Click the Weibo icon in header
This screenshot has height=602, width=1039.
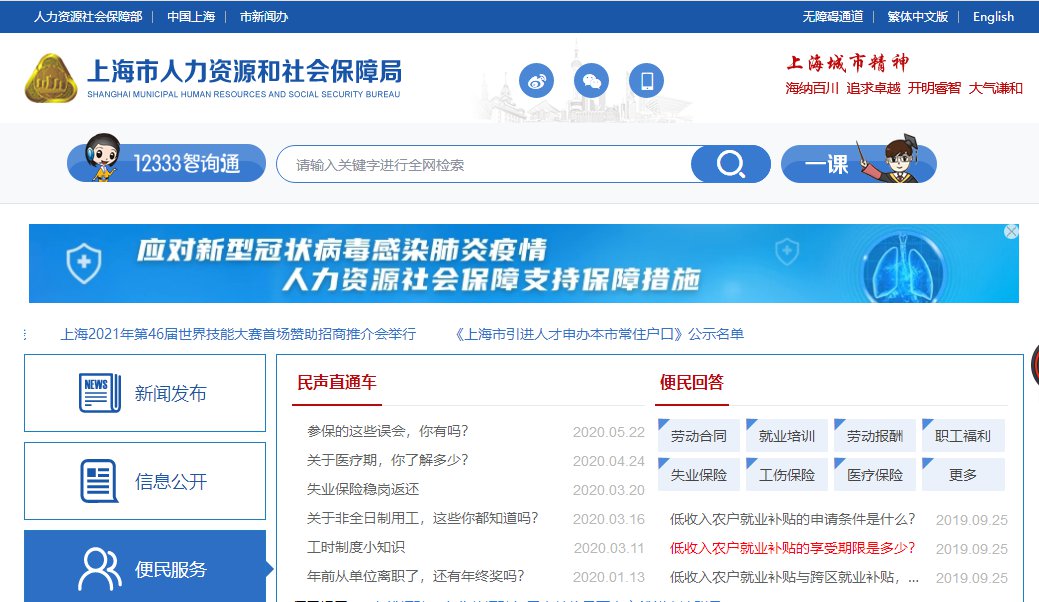tap(537, 80)
